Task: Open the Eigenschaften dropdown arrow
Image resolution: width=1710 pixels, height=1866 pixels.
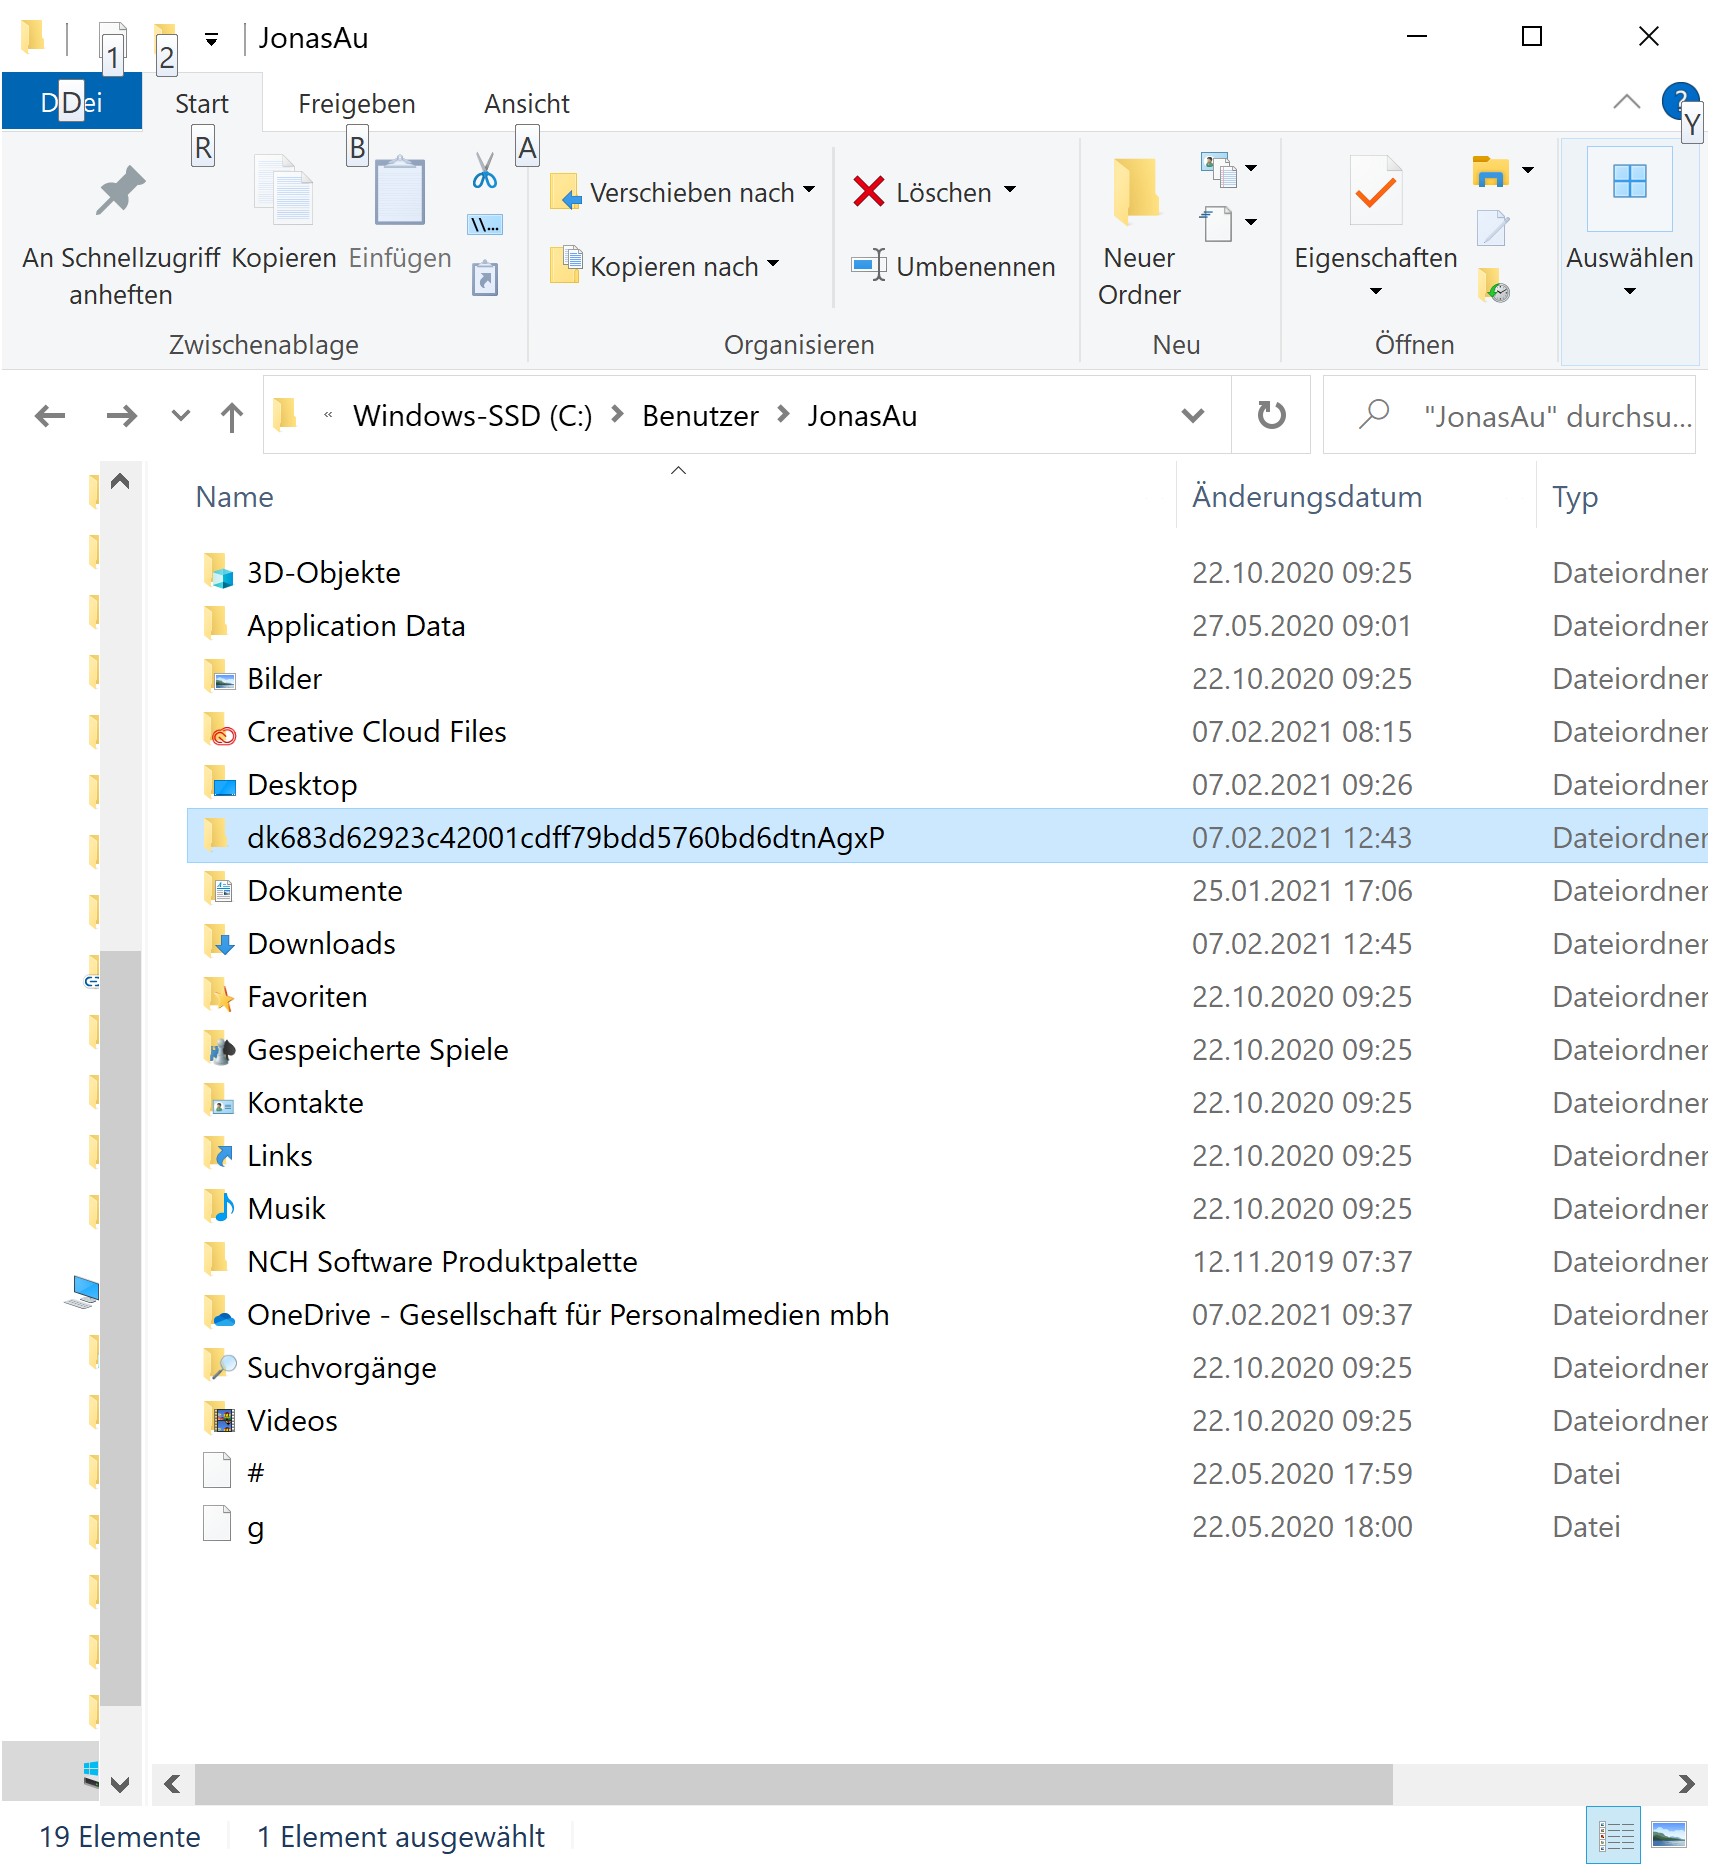Action: click(1375, 291)
